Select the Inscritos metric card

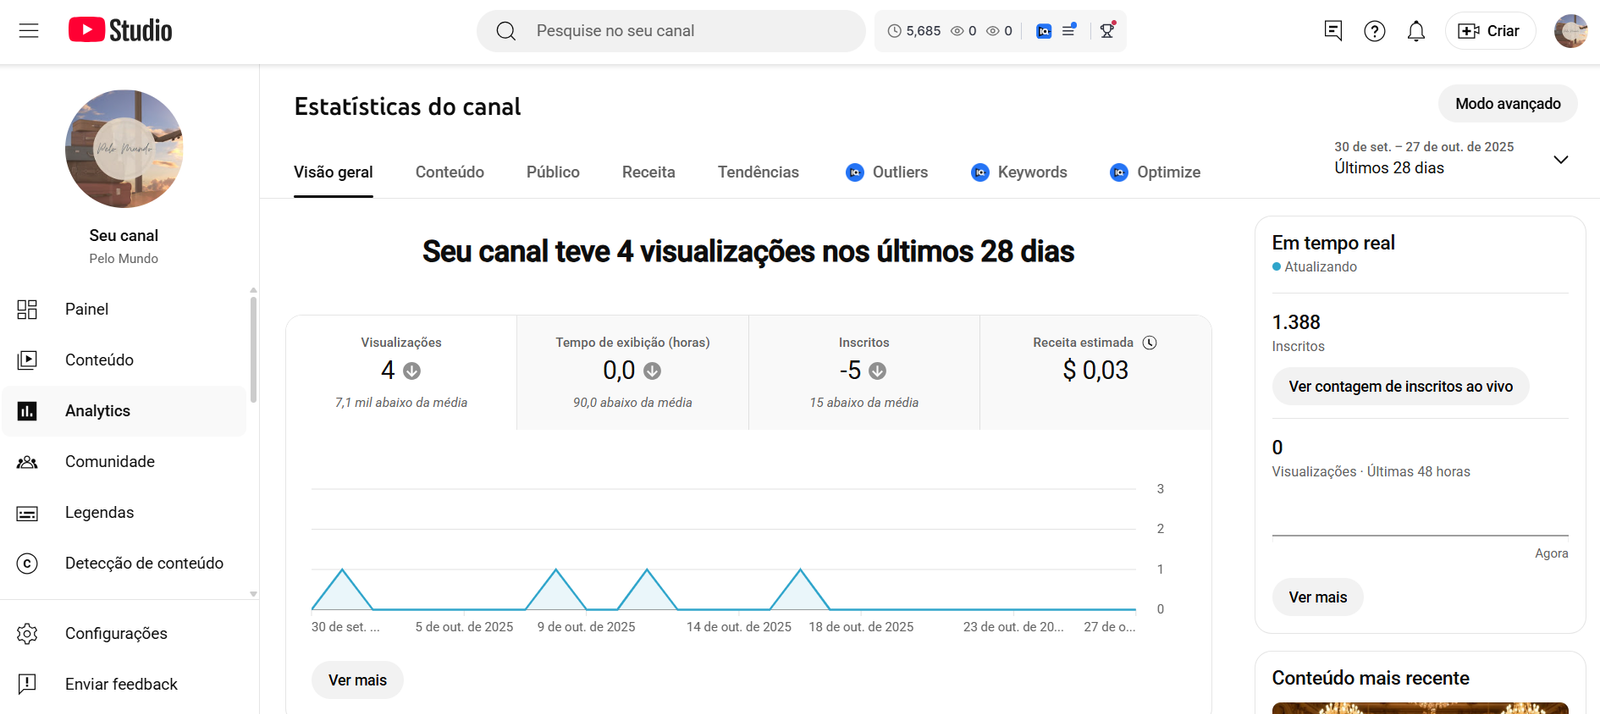tap(864, 373)
